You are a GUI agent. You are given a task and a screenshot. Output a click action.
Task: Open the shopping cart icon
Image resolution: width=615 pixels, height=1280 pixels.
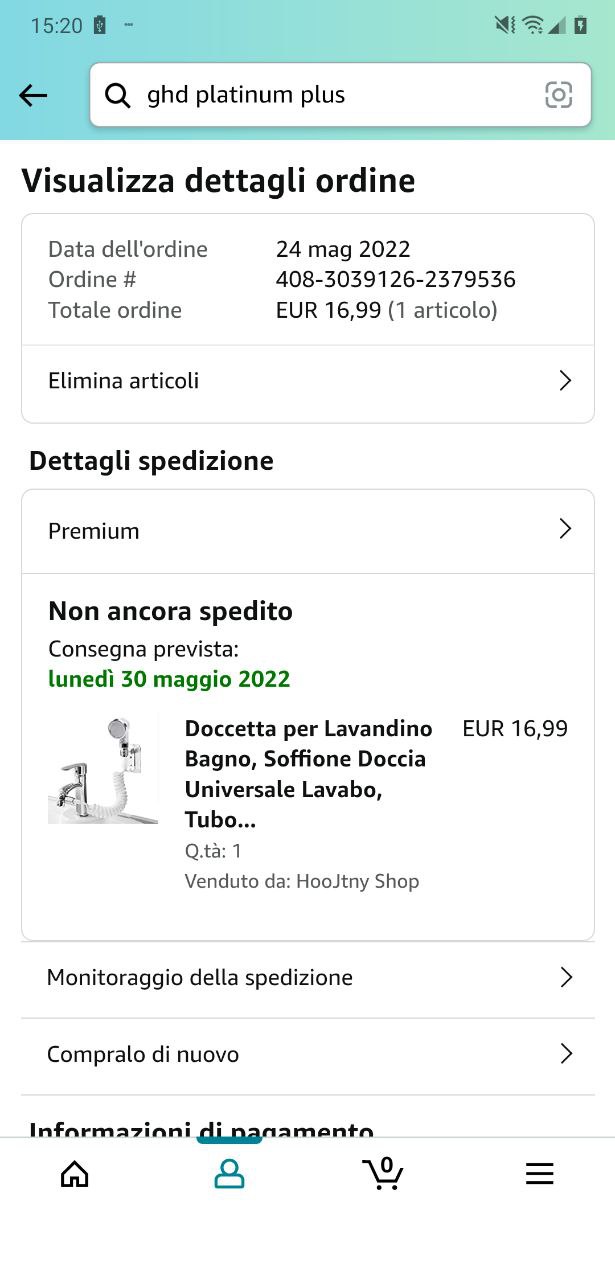[x=383, y=1173]
